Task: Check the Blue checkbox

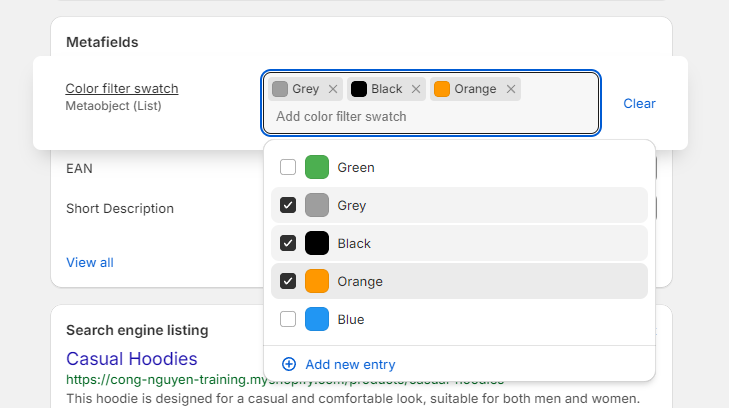Action: [288, 319]
